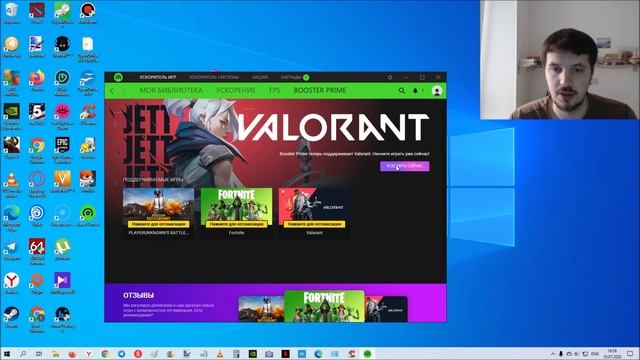Open Cortex settings gear icon
Viewport: 640px width, 360px height.
click(390, 77)
